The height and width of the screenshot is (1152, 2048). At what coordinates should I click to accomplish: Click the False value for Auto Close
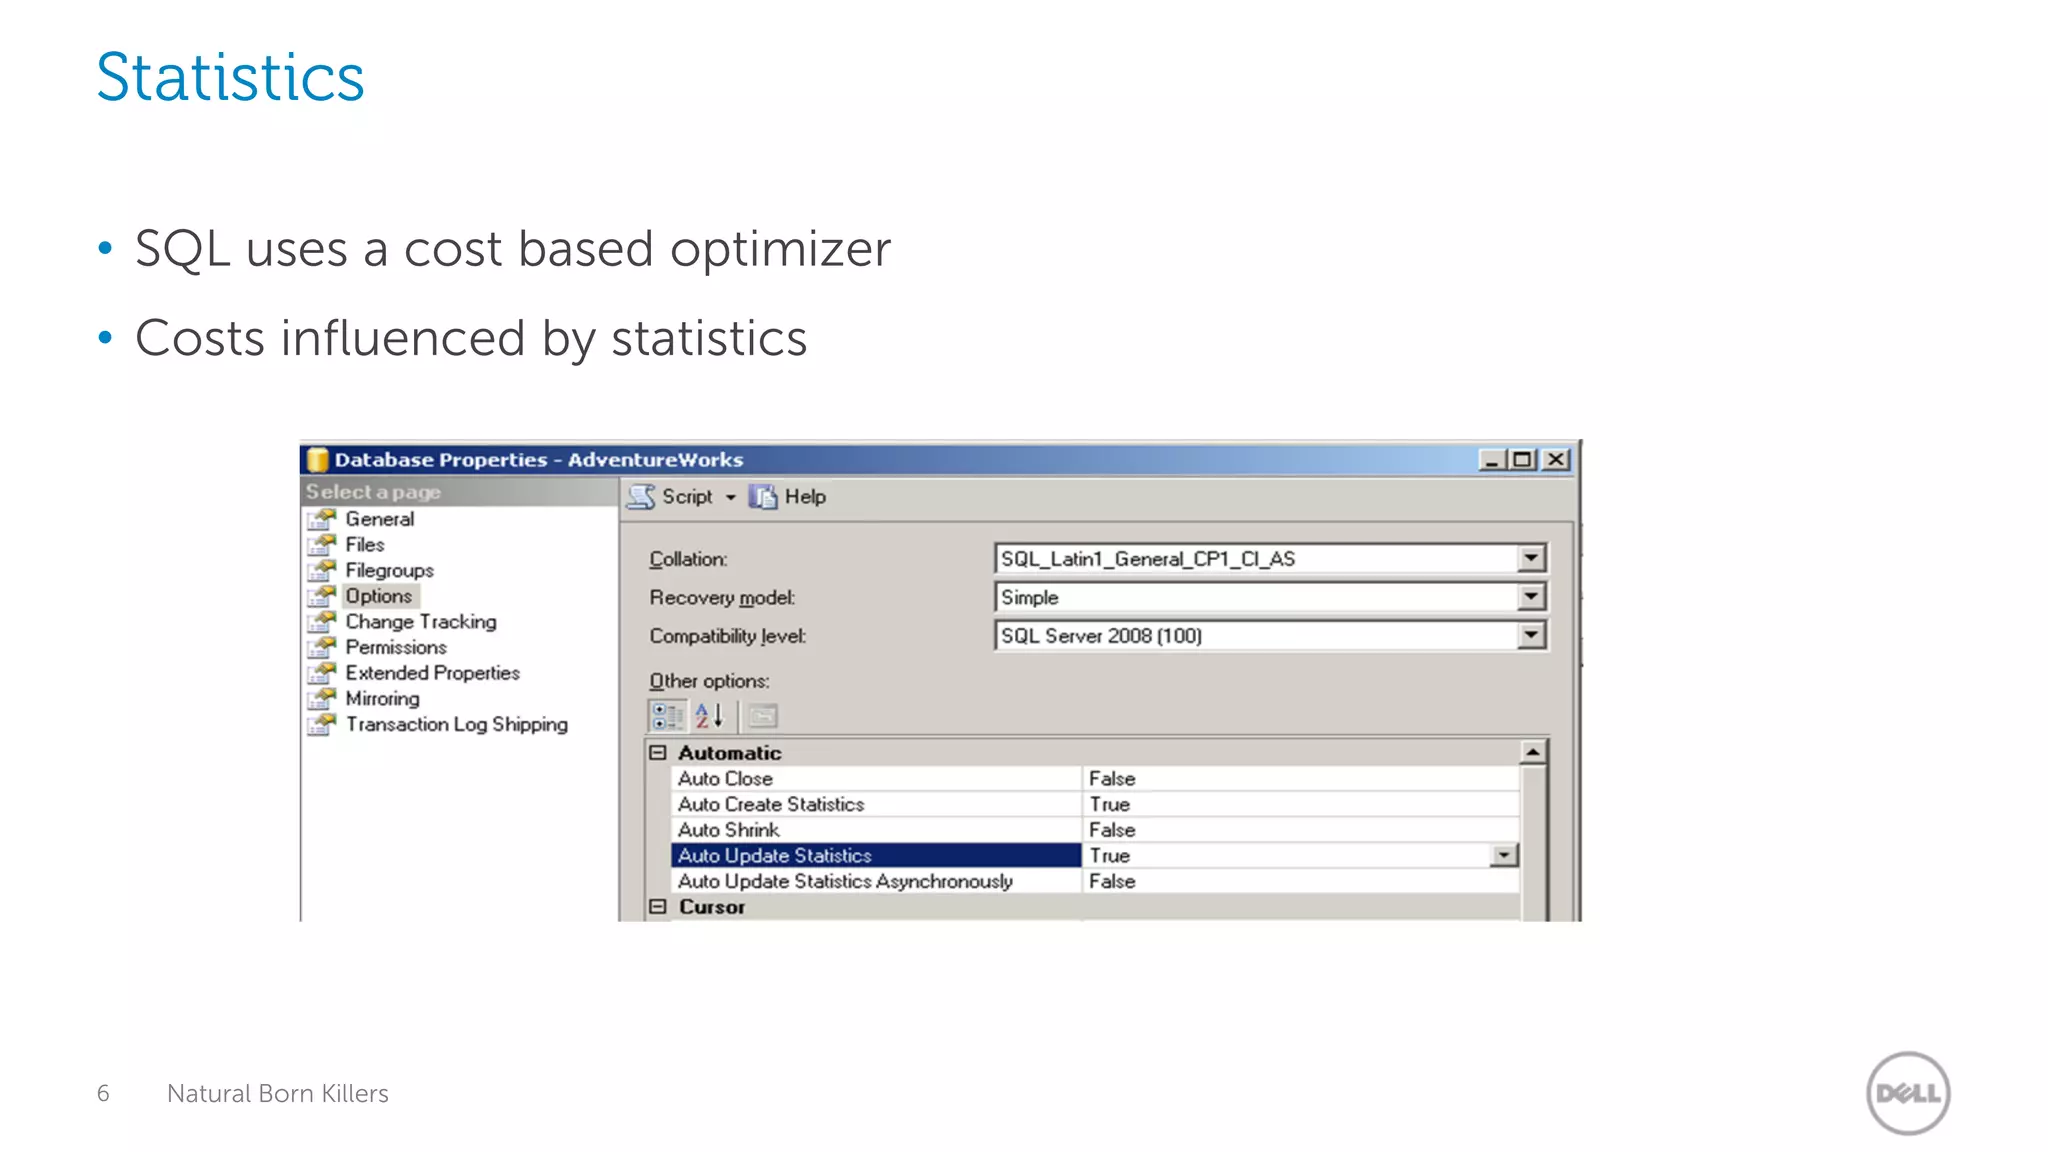tap(1112, 779)
